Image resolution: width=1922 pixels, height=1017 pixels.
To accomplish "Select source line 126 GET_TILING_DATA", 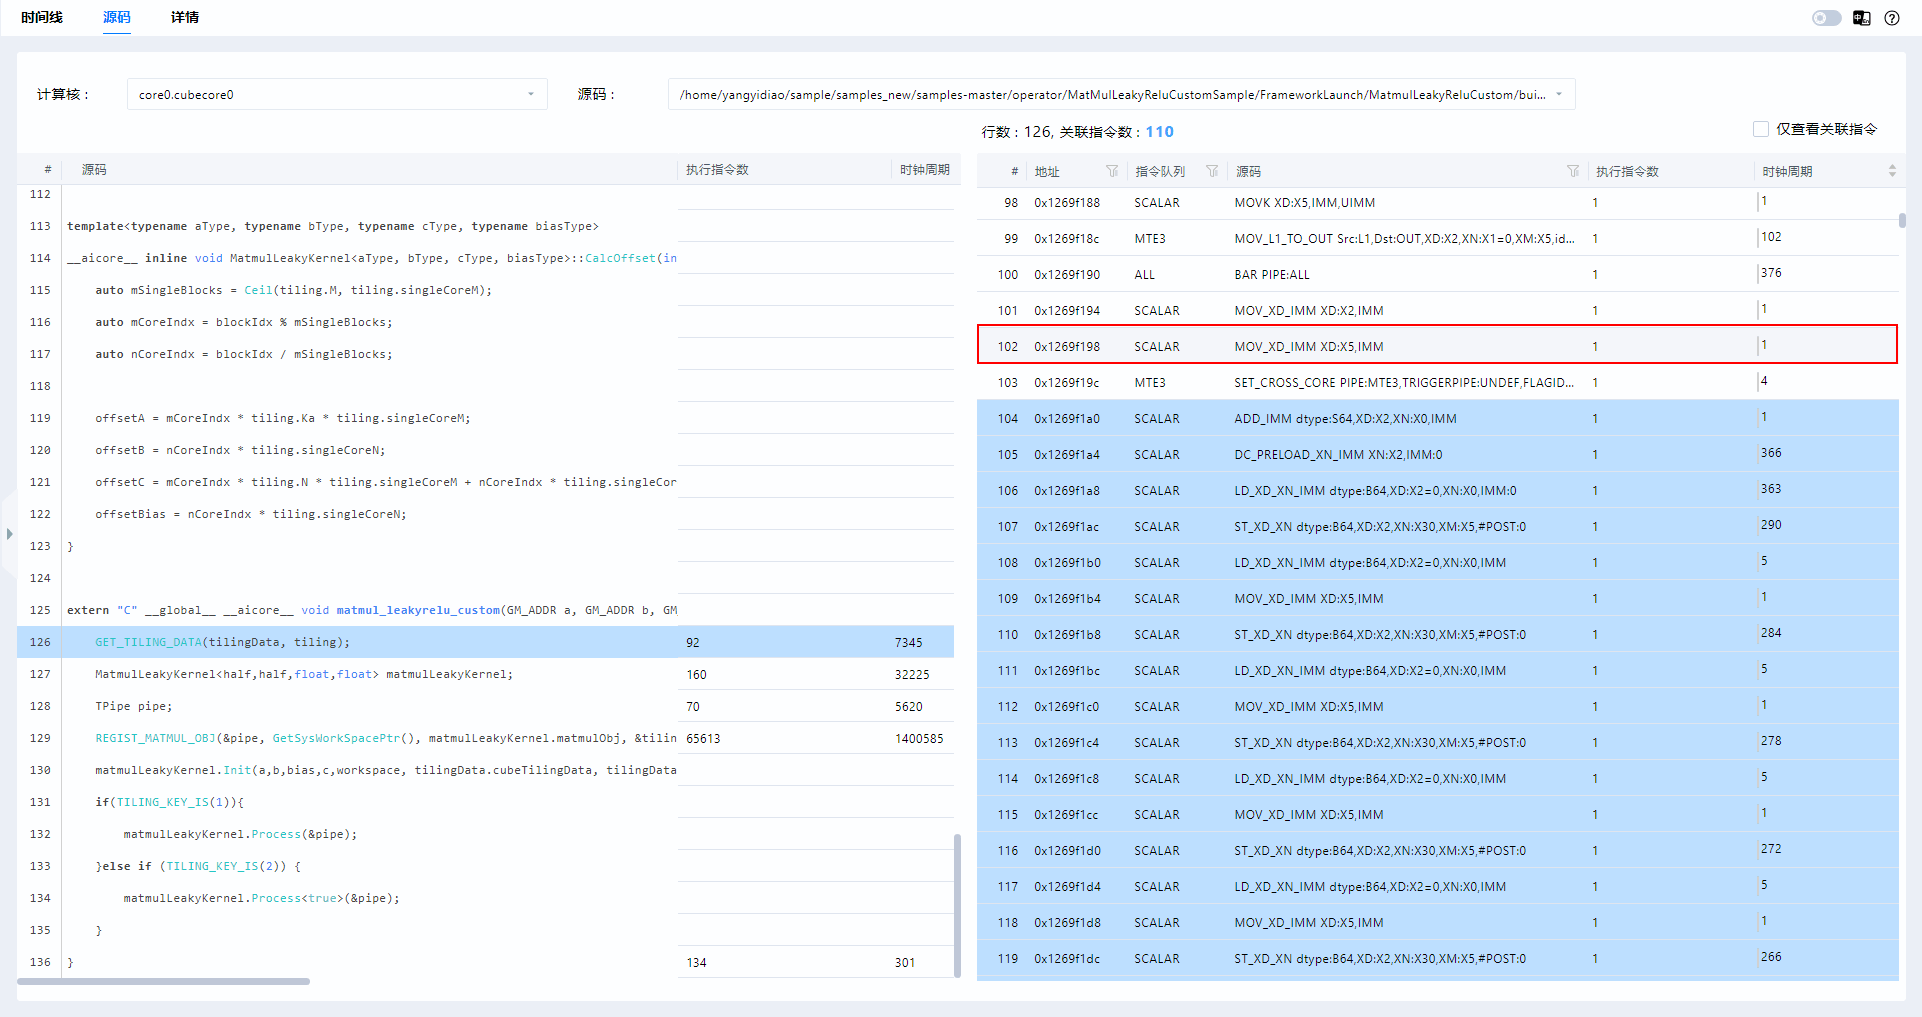I will tap(485, 642).
